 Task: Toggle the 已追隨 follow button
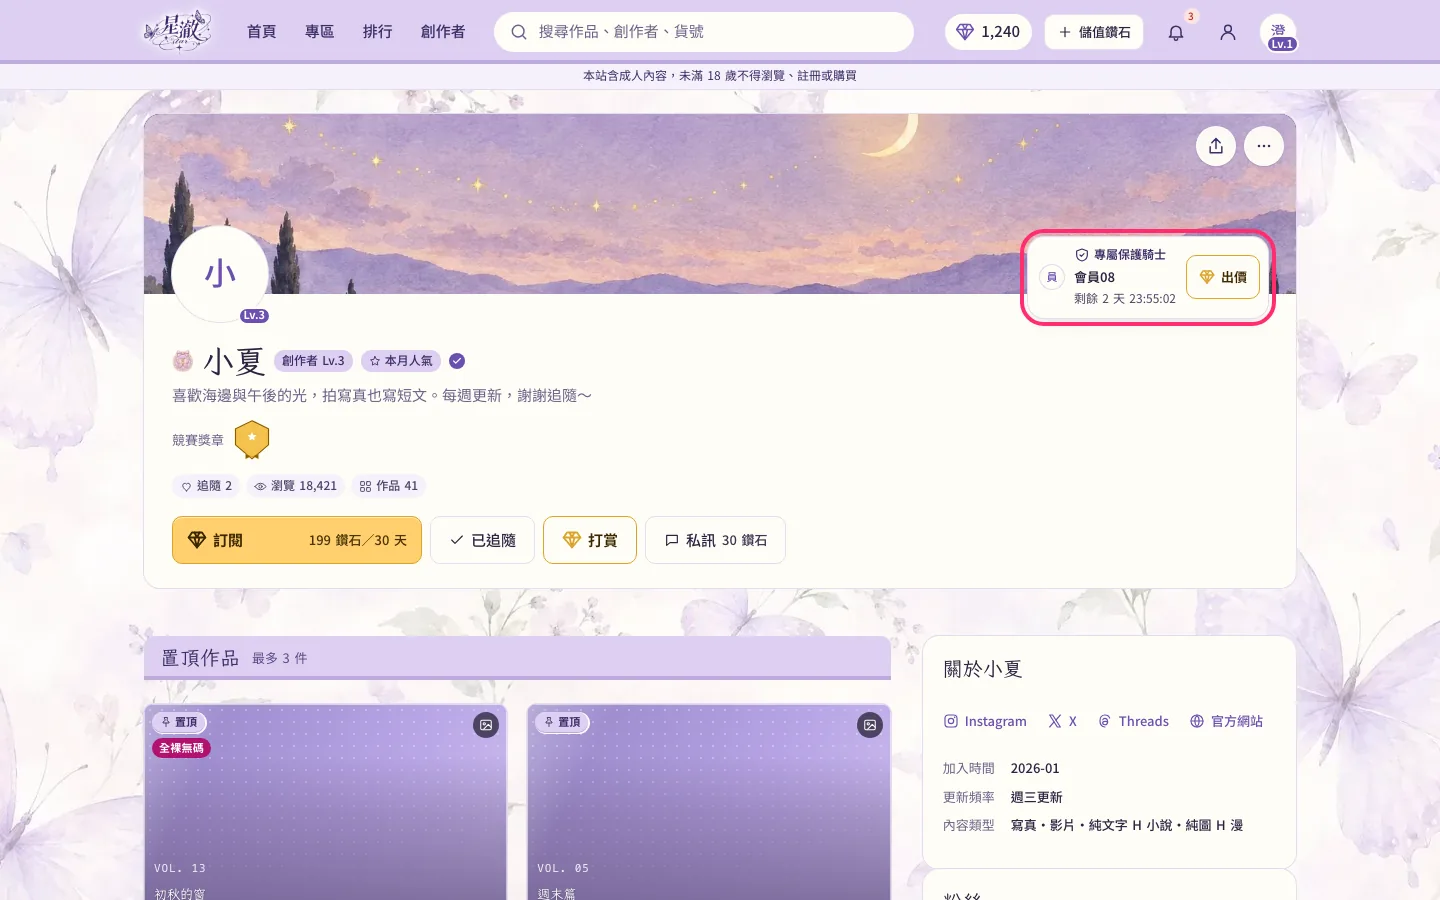(483, 540)
